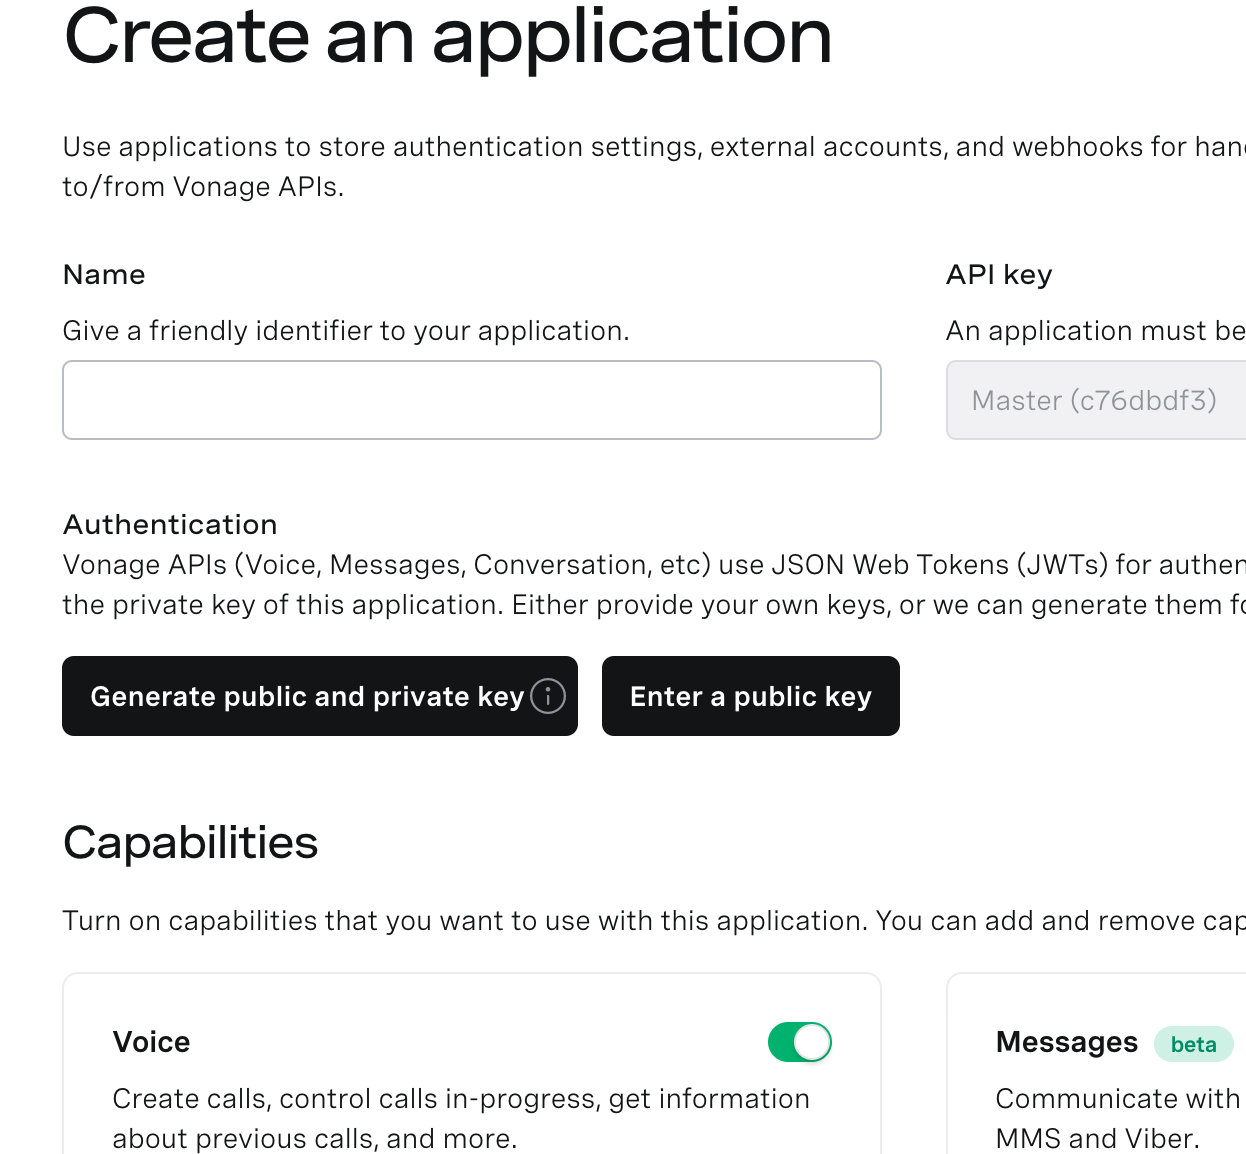The height and width of the screenshot is (1154, 1246).
Task: Click Enter a public key button
Action: click(751, 696)
